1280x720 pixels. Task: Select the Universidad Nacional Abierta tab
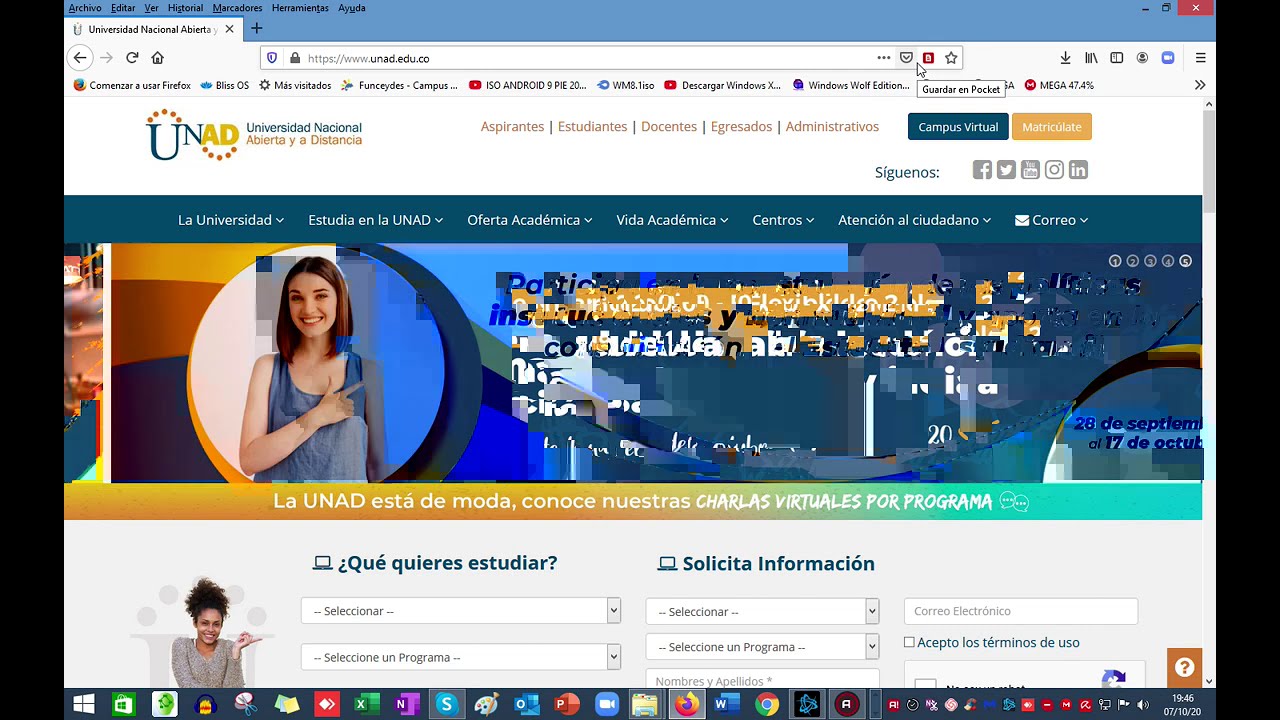point(152,29)
